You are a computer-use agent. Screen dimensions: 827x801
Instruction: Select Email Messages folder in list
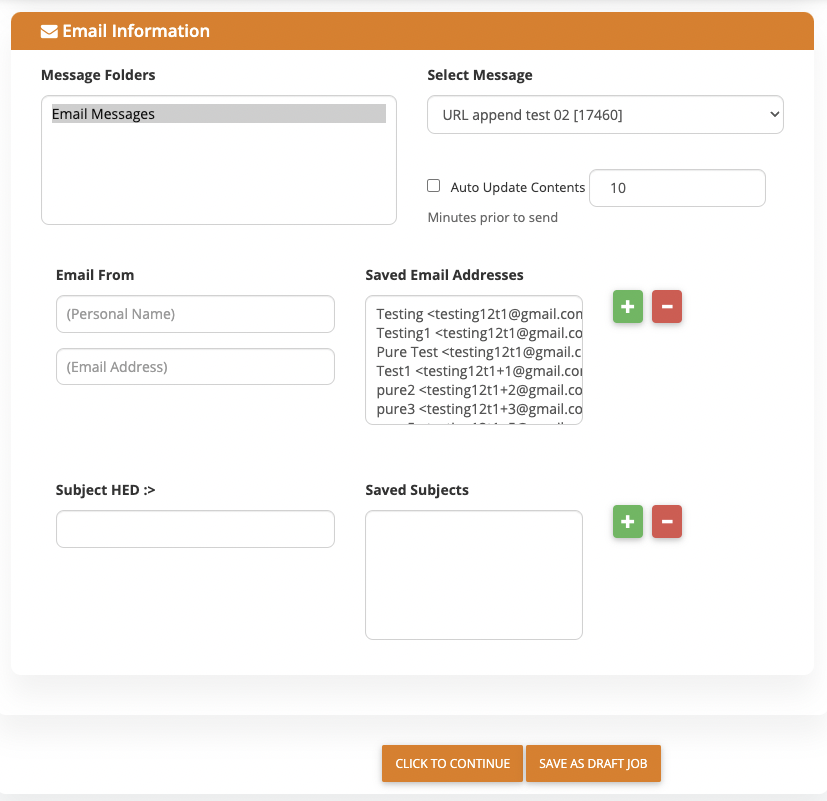pyautogui.click(x=219, y=114)
